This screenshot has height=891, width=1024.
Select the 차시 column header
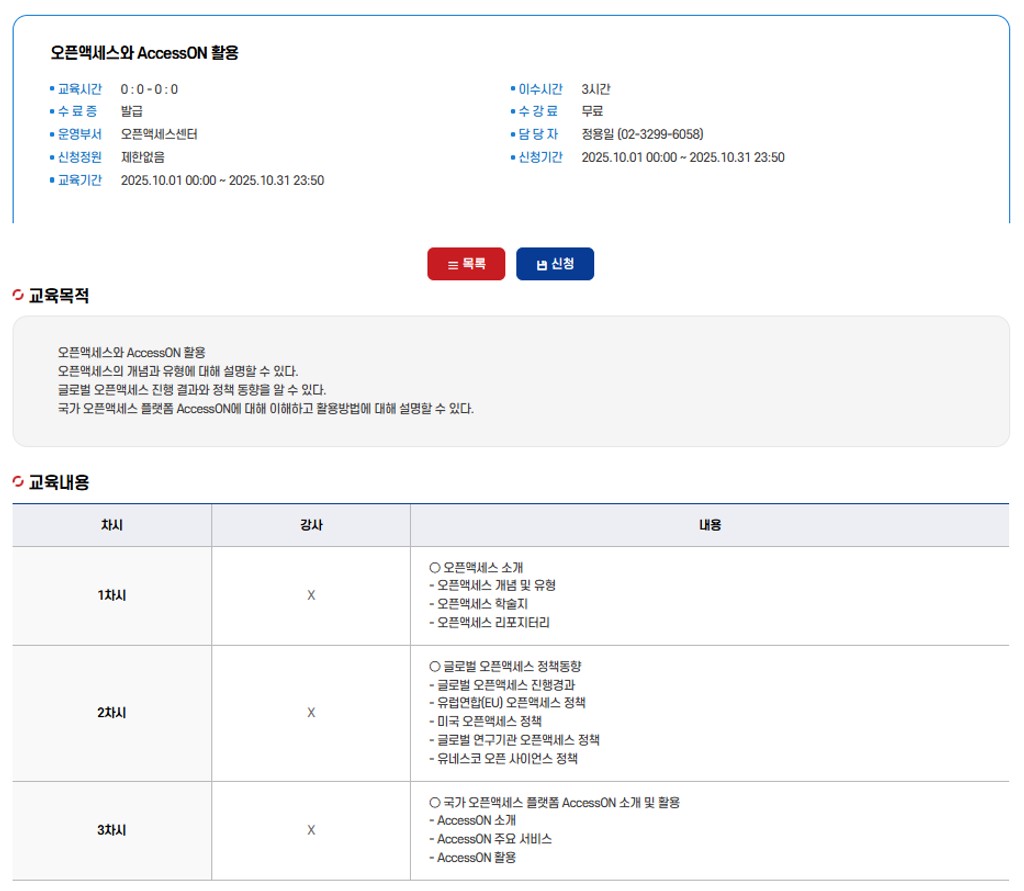pyautogui.click(x=111, y=525)
